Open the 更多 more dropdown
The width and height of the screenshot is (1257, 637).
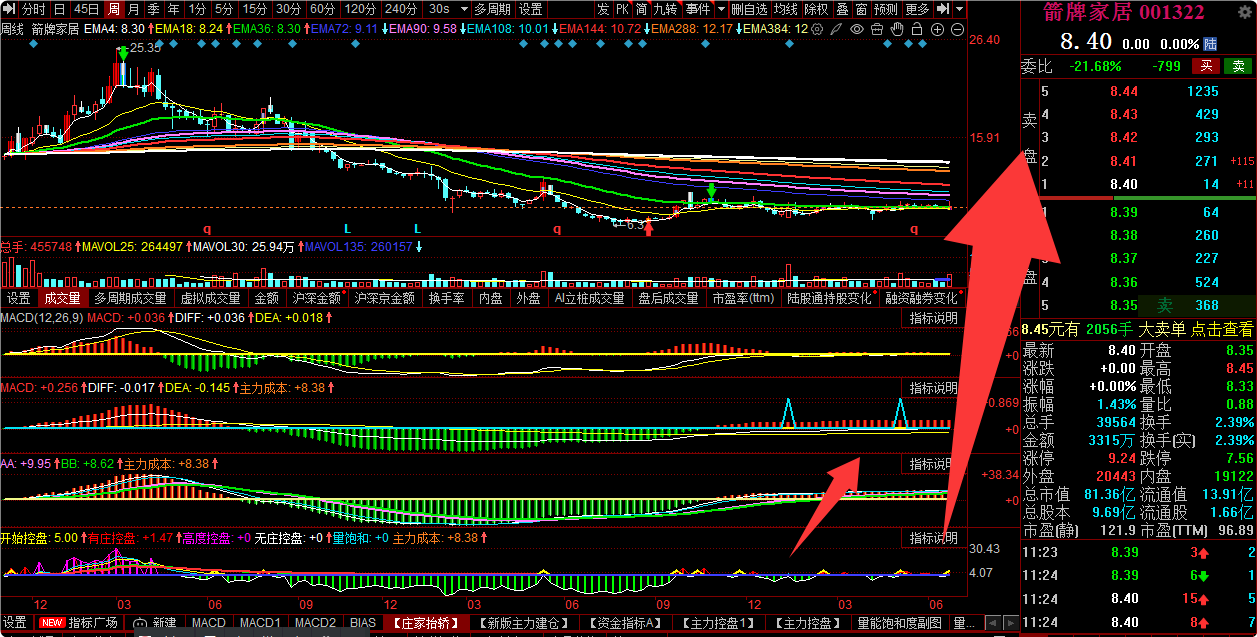918,9
